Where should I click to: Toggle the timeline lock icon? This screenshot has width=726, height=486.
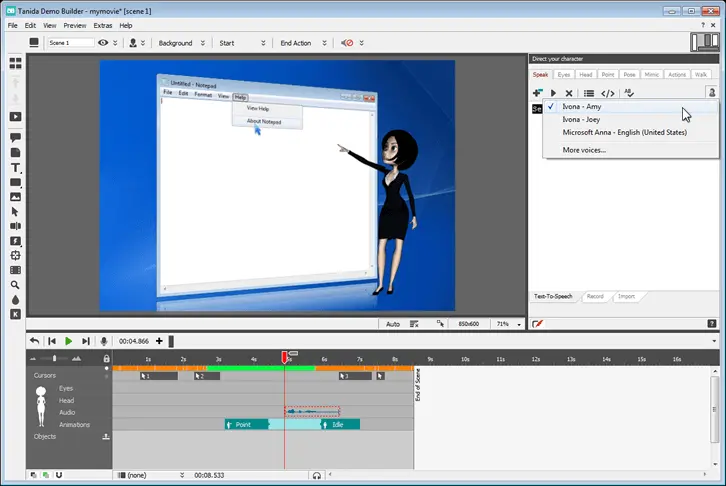[105, 358]
